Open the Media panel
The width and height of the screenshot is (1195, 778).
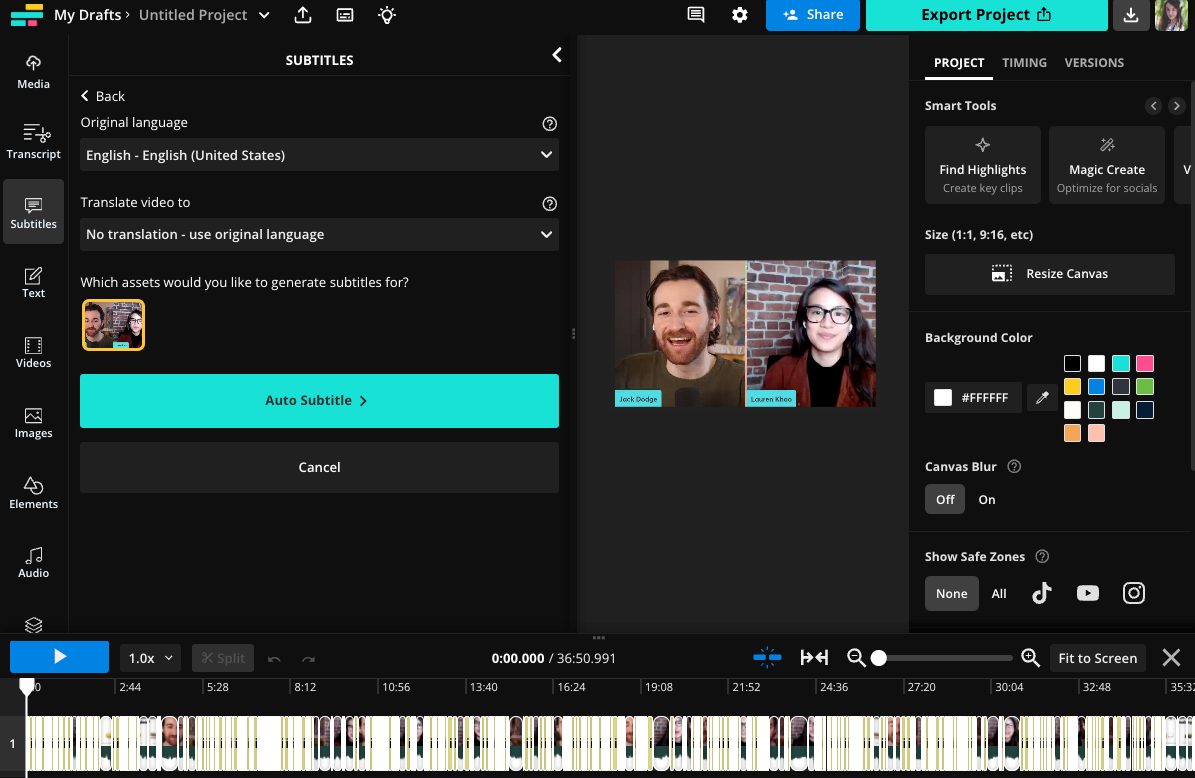click(x=33, y=70)
